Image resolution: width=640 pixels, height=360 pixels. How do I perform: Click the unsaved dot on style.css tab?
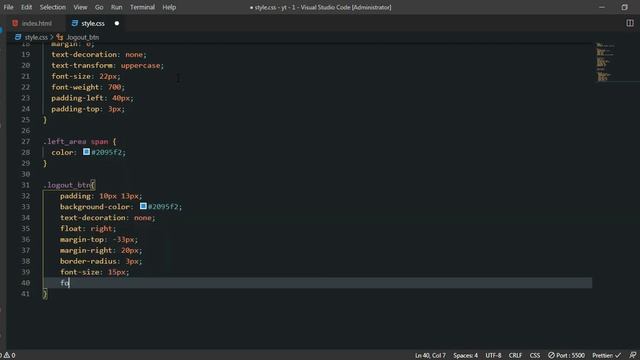(x=117, y=23)
